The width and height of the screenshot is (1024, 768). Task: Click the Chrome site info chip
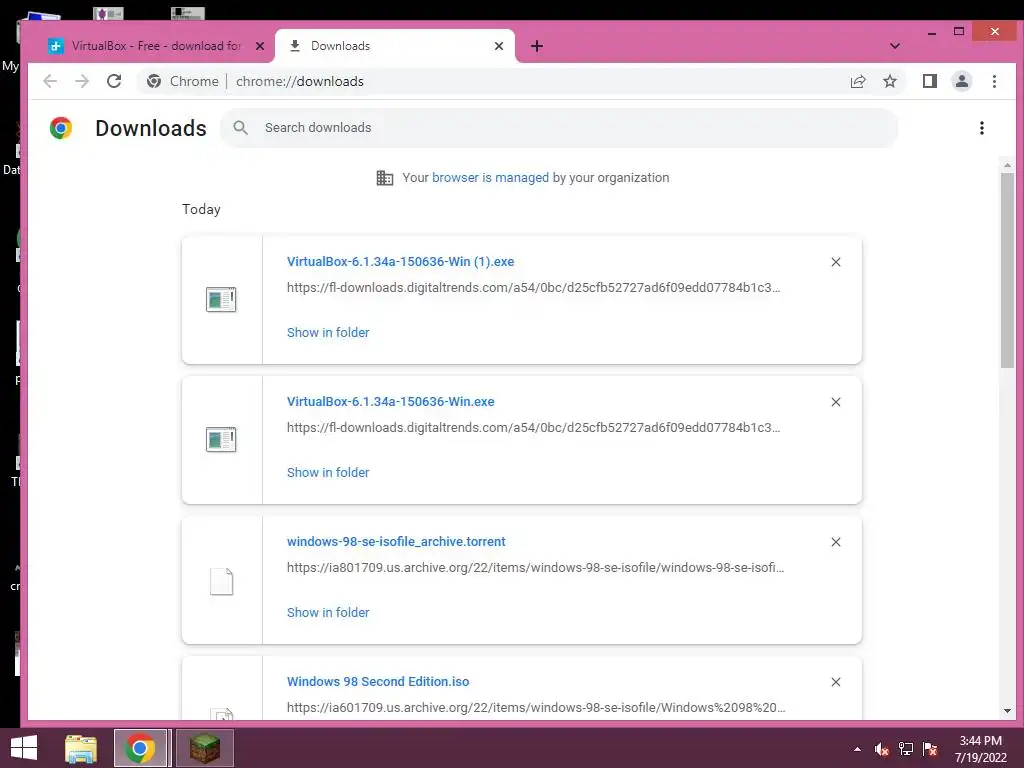tap(183, 81)
